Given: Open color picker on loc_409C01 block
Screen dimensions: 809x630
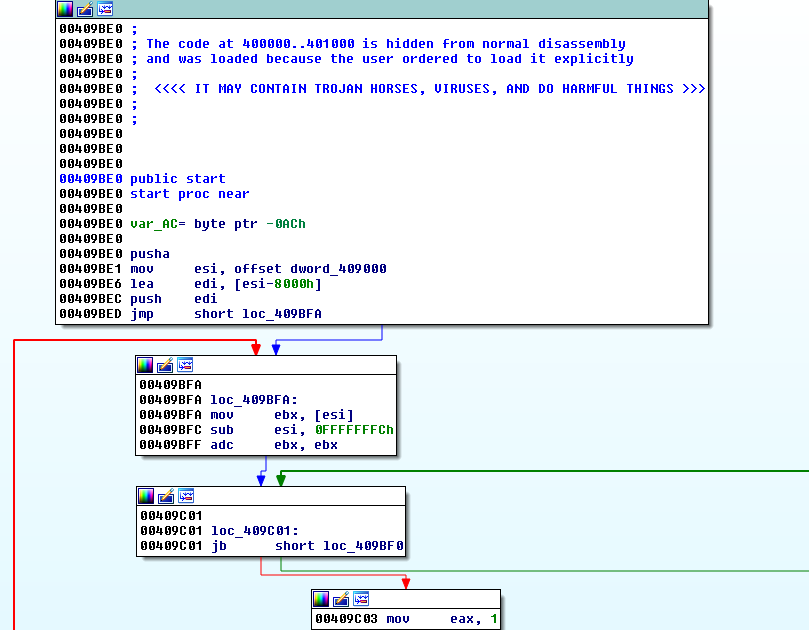Looking at the screenshot, I should coord(147,496).
